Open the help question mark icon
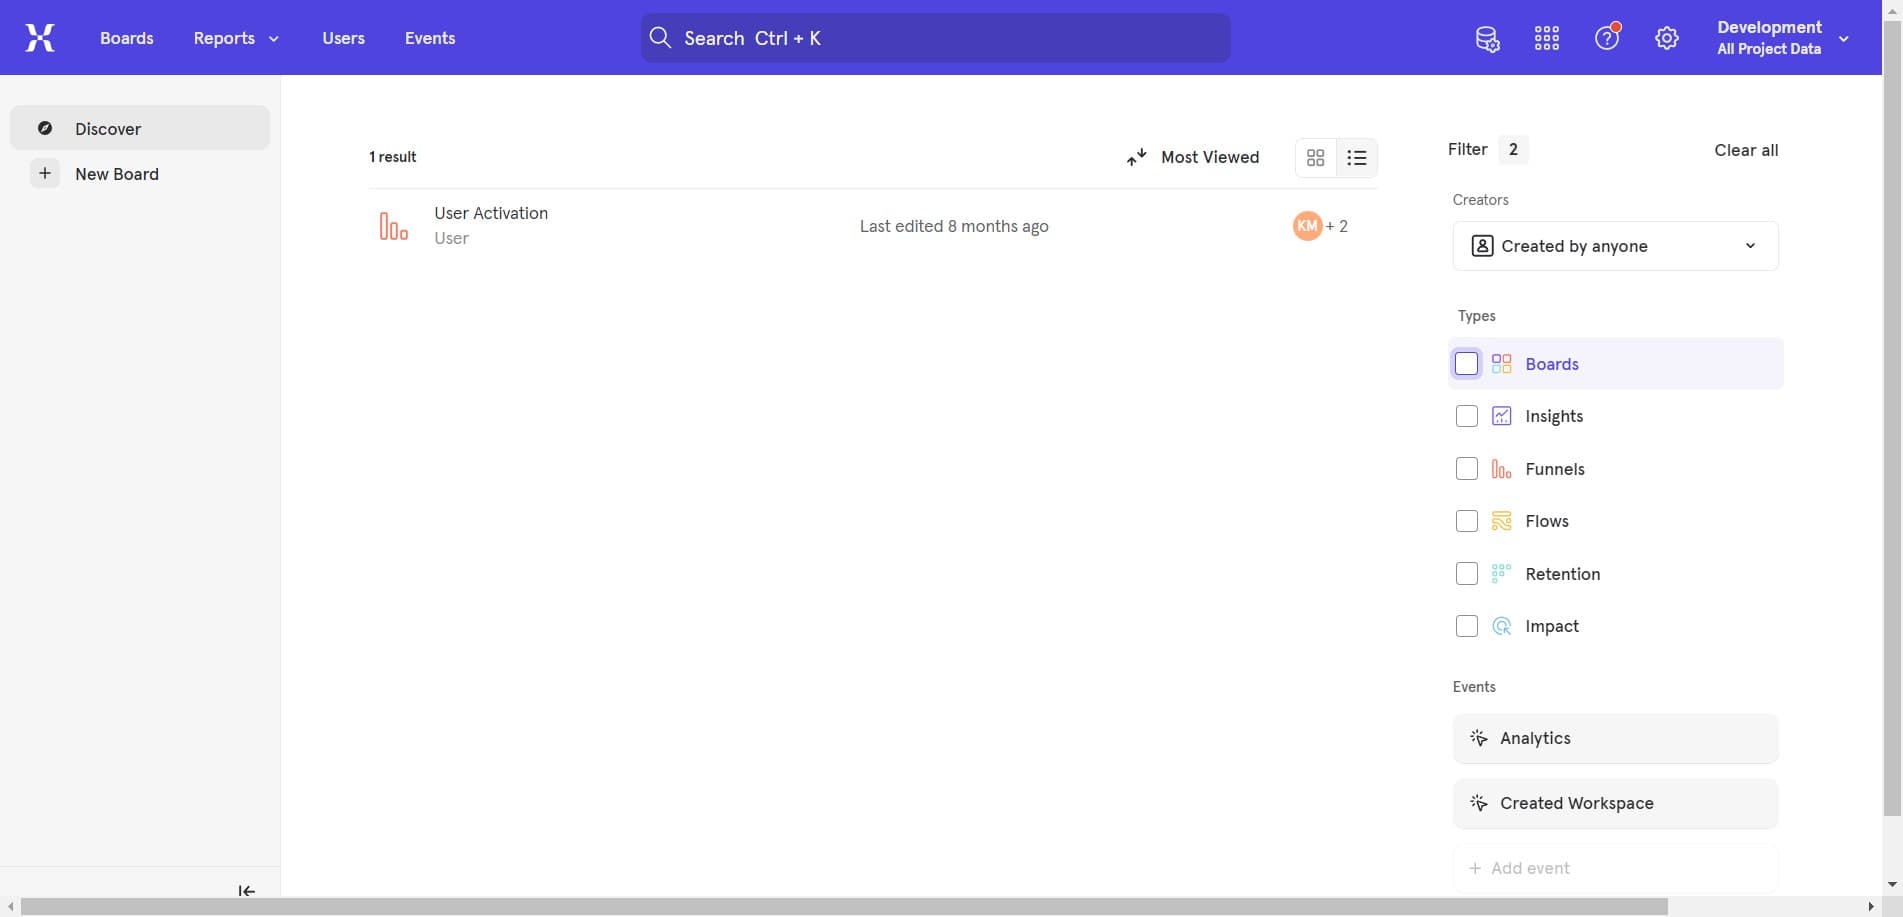This screenshot has width=1903, height=917. 1606,37
